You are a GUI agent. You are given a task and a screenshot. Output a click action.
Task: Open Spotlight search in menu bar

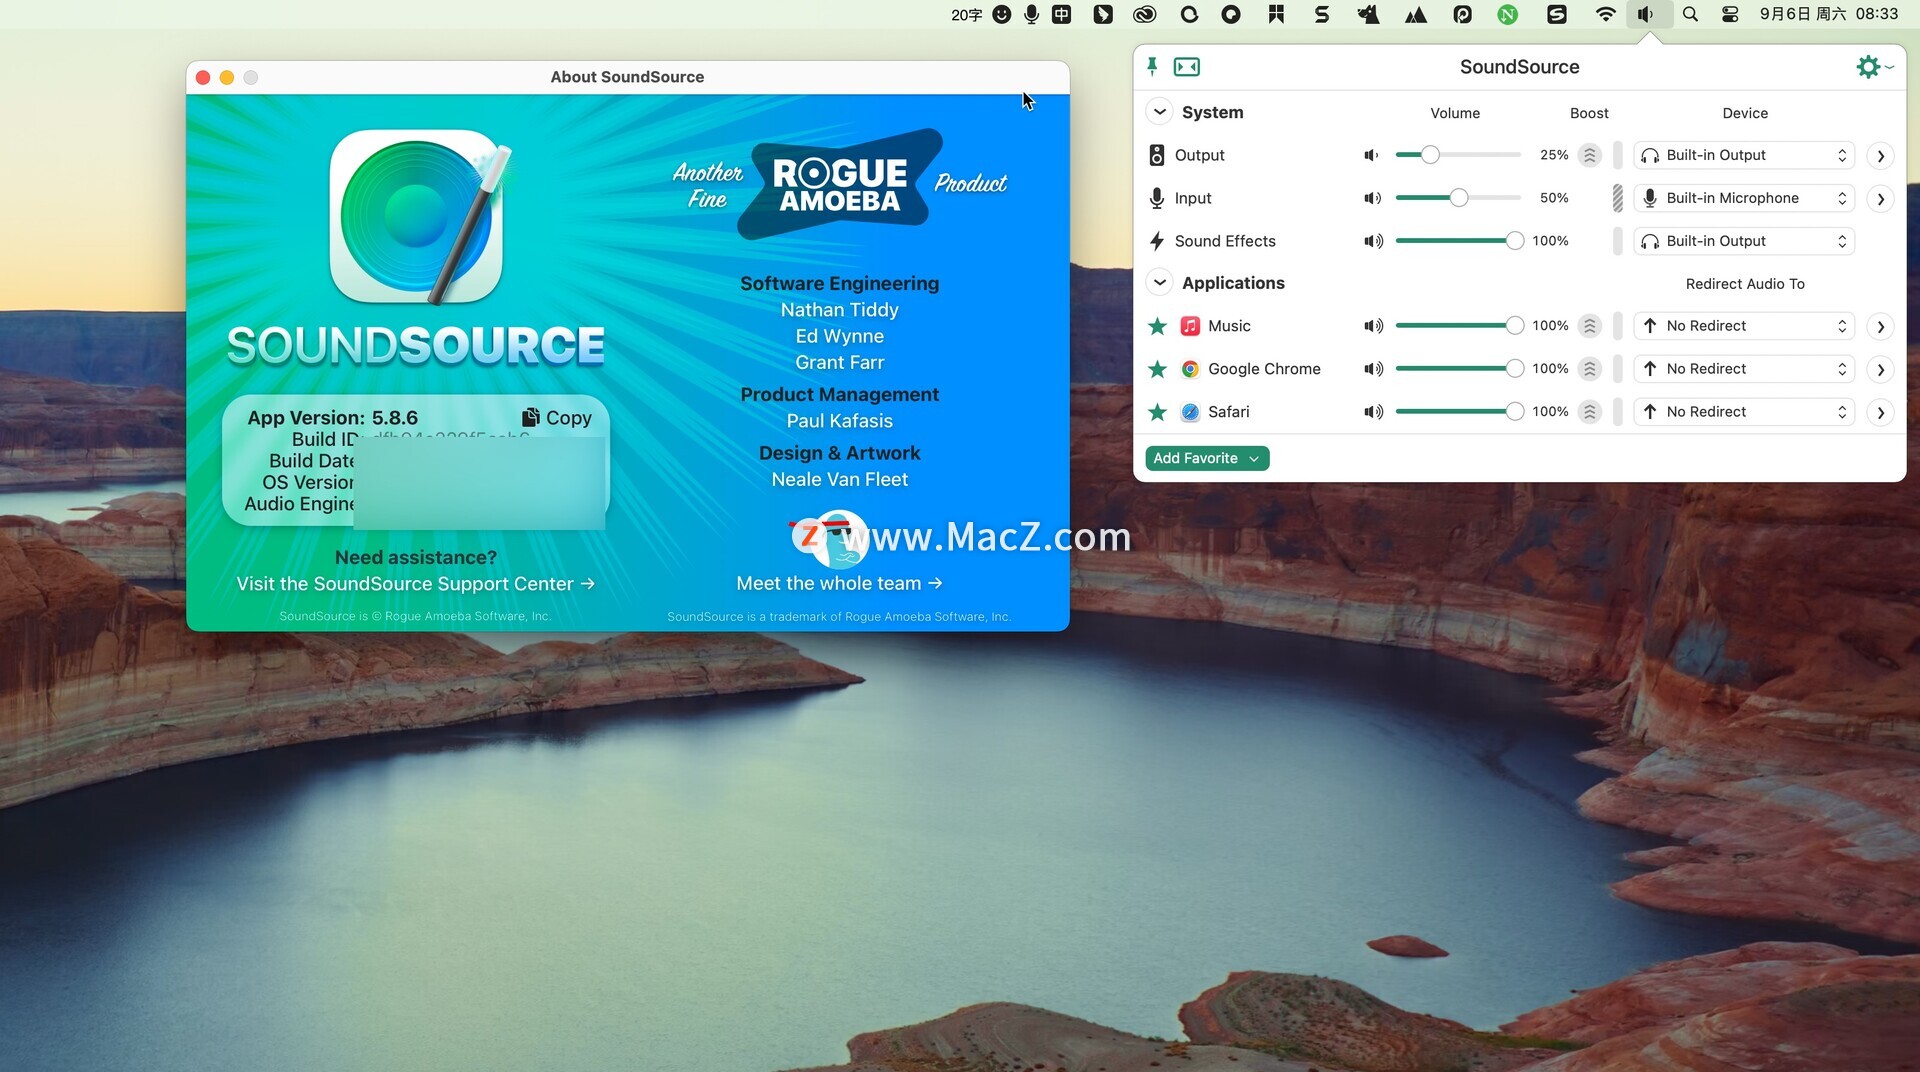[x=1690, y=14]
